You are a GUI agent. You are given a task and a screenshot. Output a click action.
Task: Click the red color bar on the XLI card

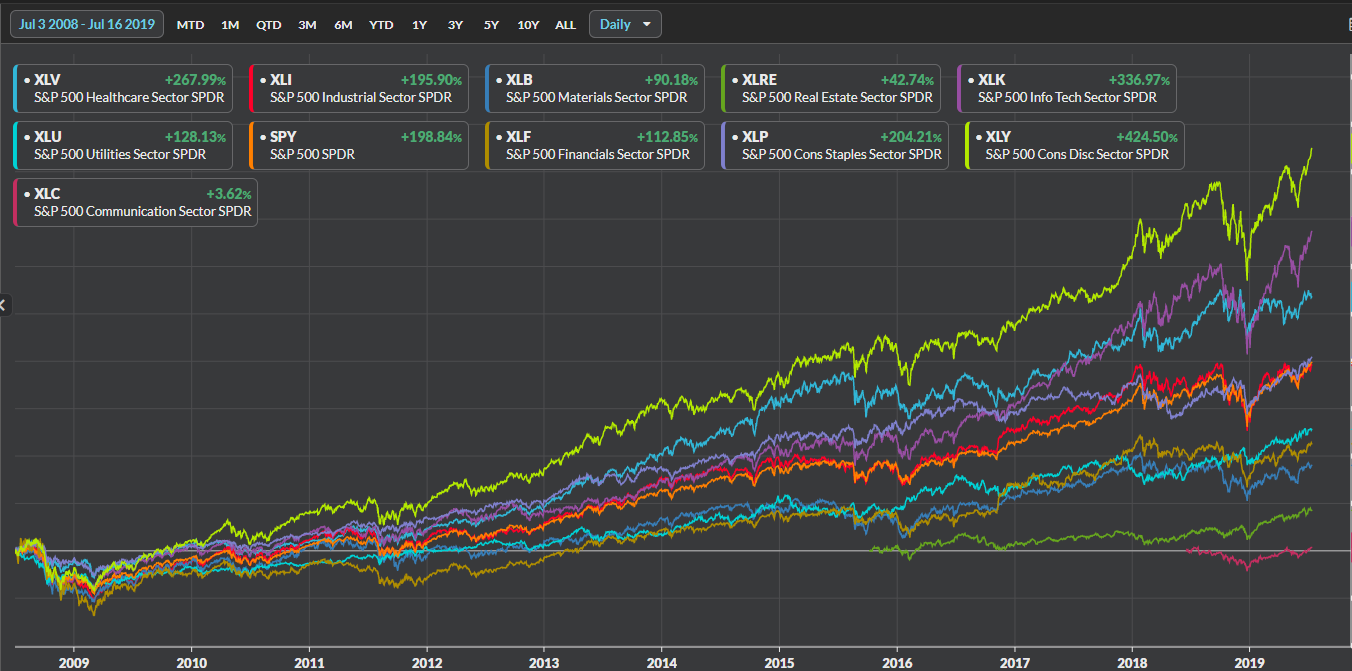(251, 88)
